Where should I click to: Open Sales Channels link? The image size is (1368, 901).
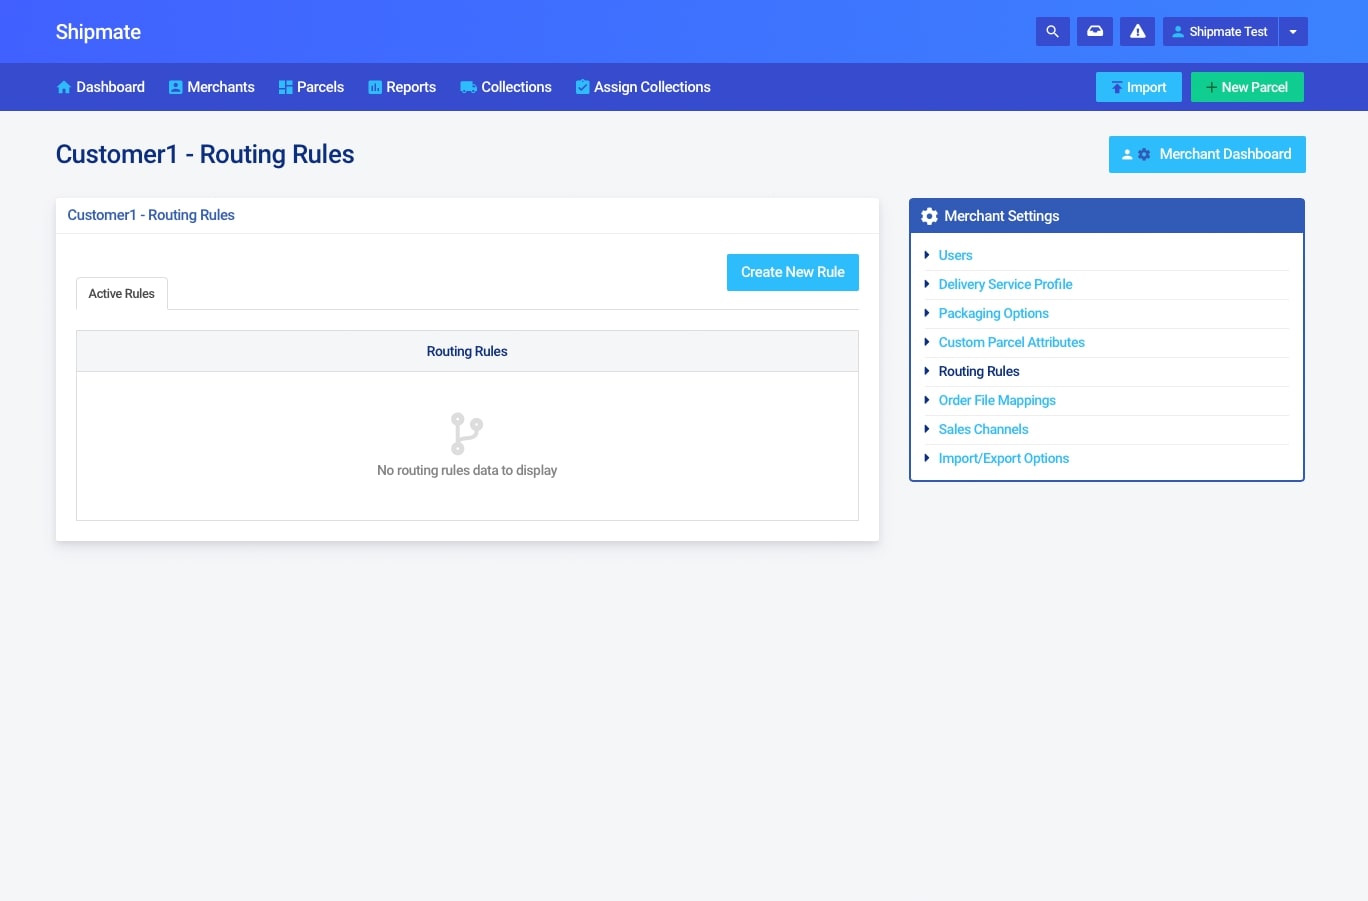tap(983, 429)
